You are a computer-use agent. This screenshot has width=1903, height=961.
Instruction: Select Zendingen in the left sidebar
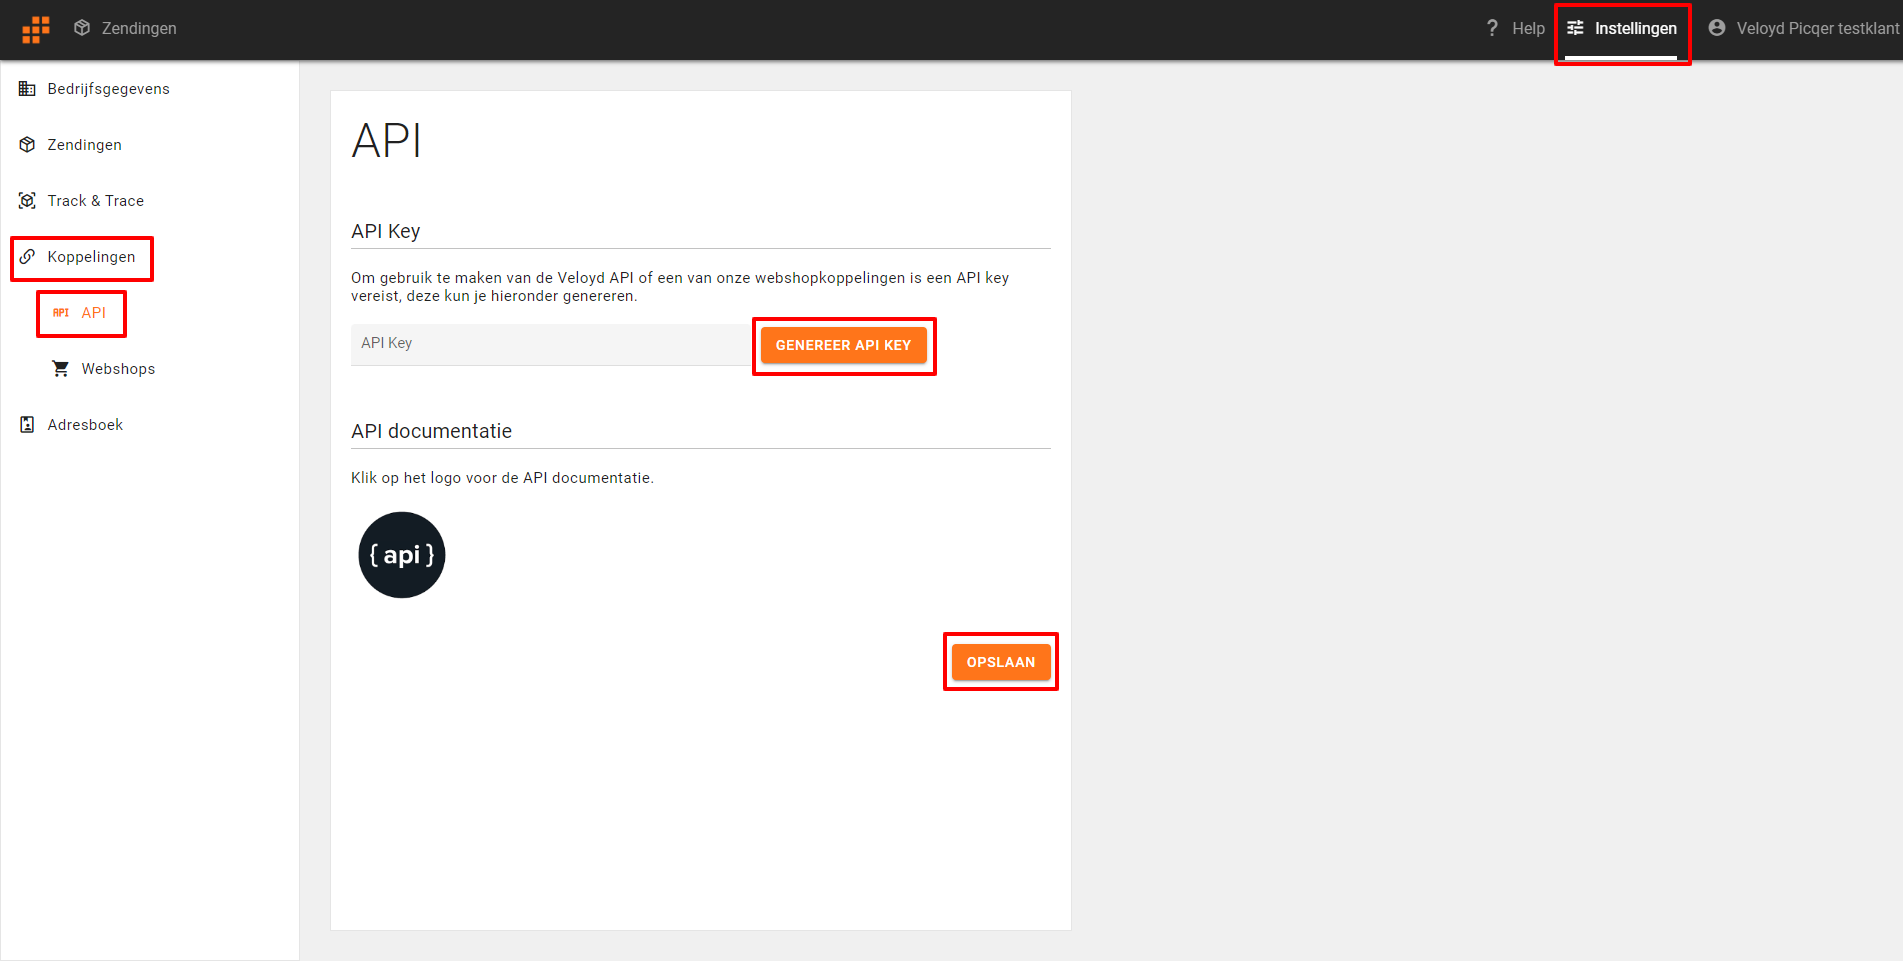(x=85, y=145)
